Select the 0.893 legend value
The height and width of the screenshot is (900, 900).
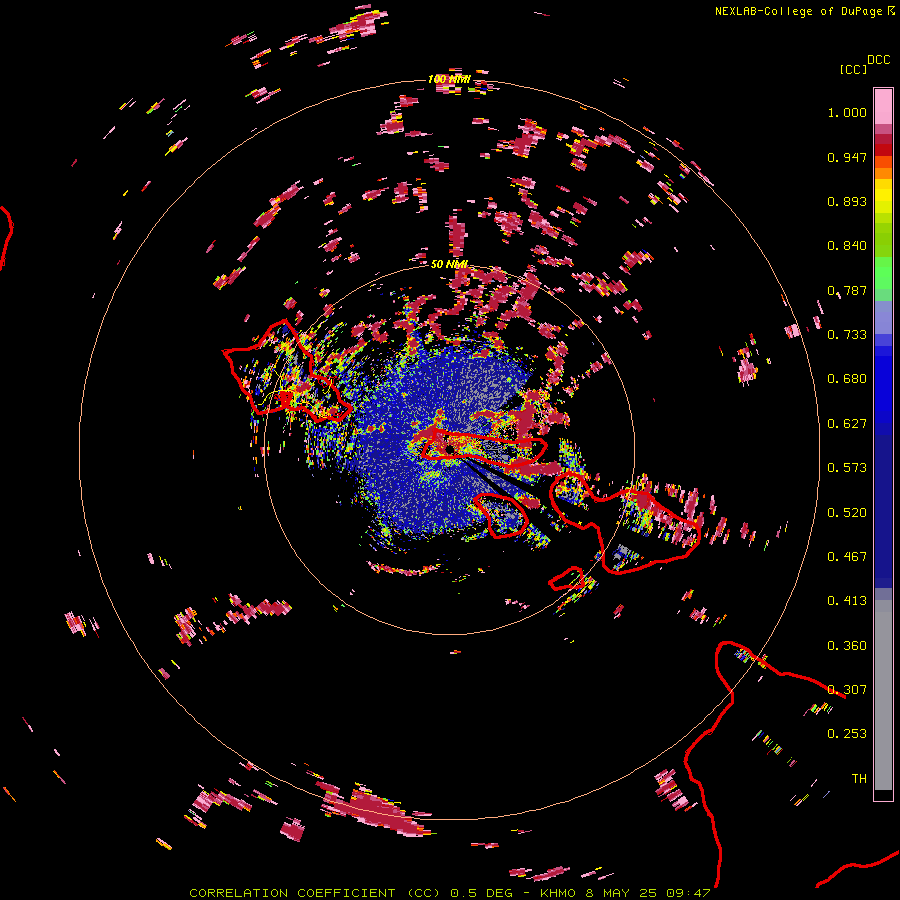(847, 201)
